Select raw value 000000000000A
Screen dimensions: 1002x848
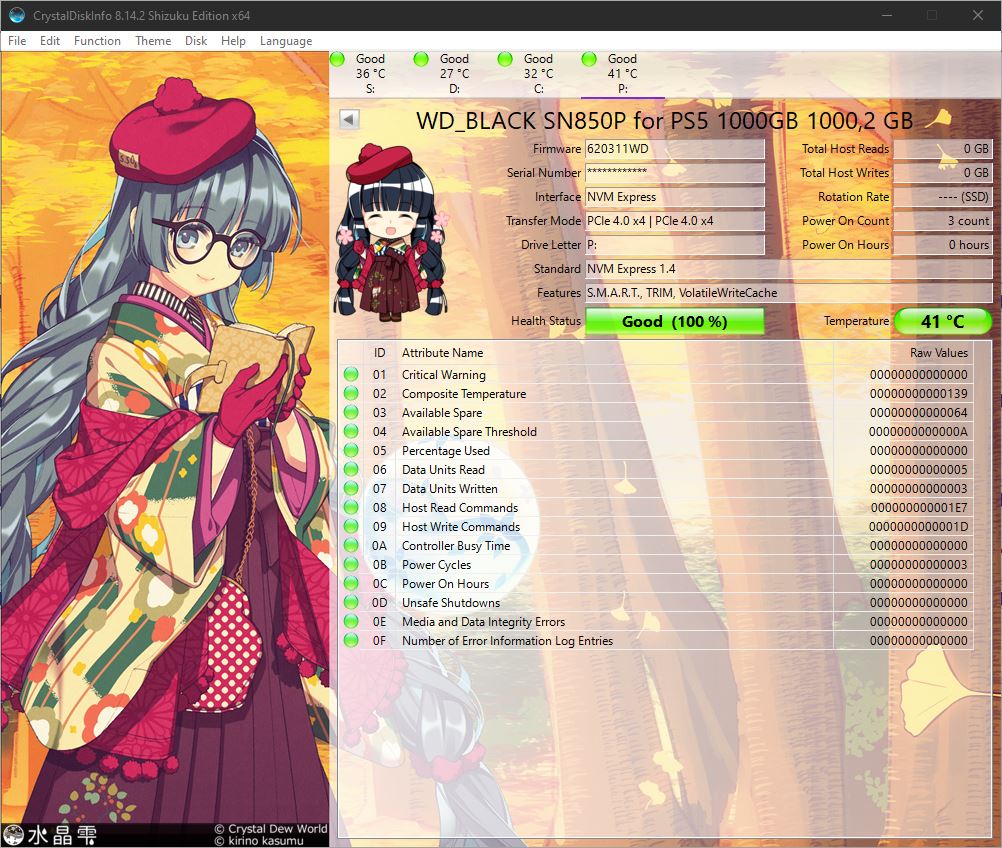coord(918,432)
